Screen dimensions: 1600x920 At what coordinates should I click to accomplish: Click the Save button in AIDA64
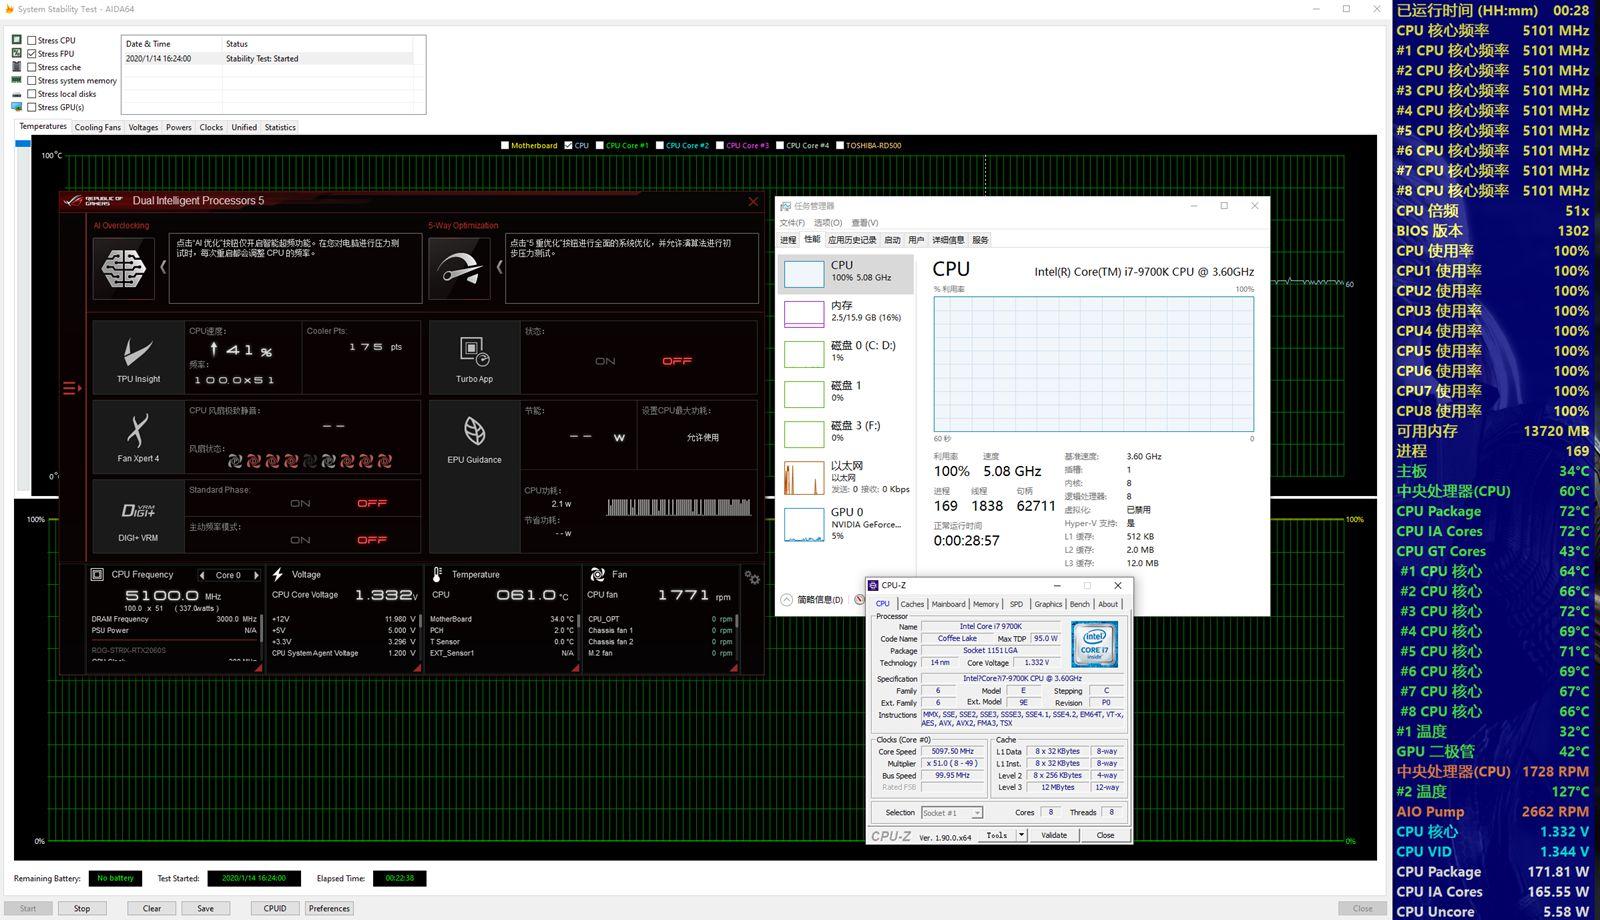[205, 908]
